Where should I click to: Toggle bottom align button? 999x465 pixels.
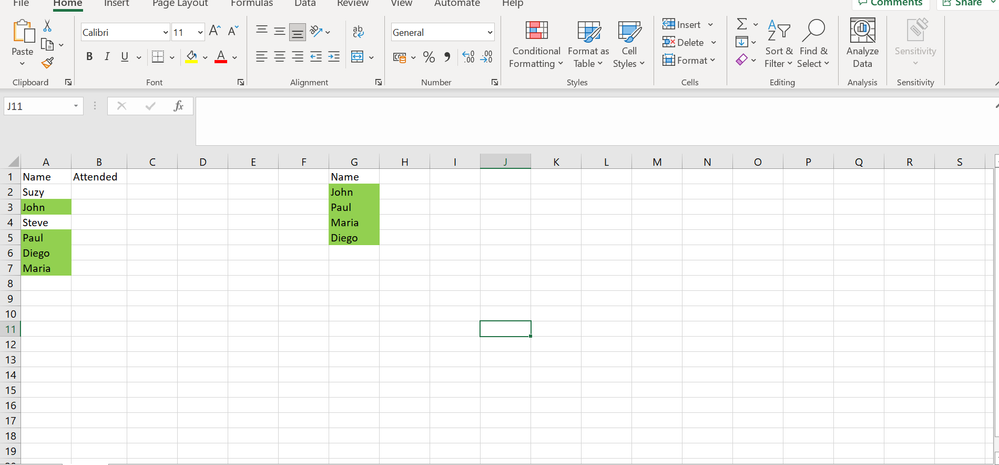297,31
